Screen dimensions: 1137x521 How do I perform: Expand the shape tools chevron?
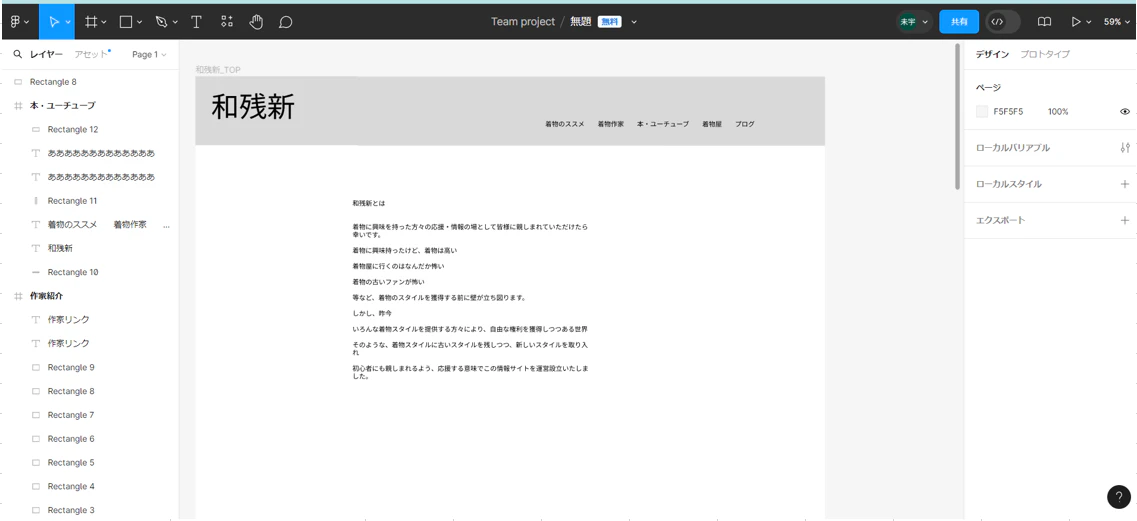point(140,22)
